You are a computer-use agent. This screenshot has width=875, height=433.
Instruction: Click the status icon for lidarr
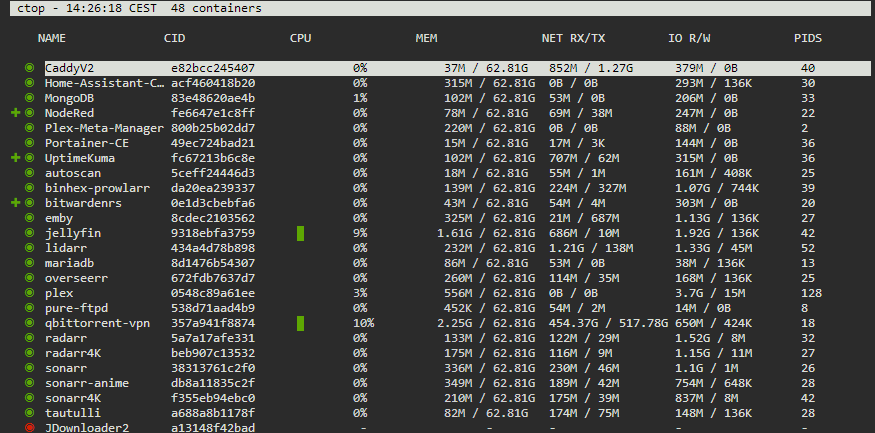pos(30,248)
